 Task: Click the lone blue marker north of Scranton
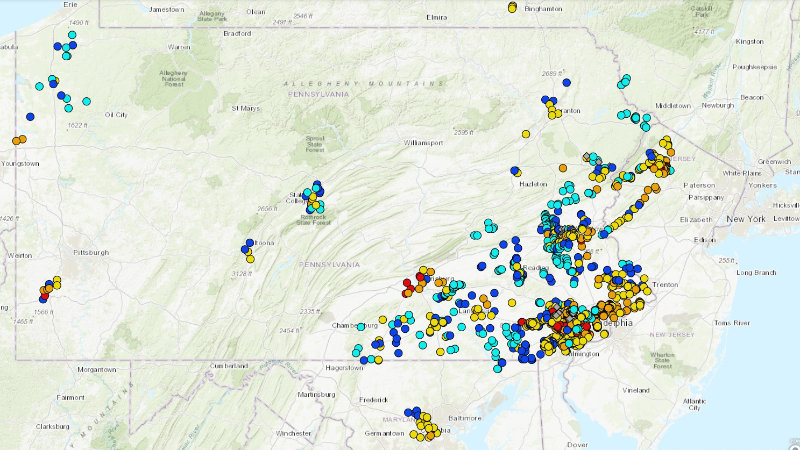click(566, 82)
